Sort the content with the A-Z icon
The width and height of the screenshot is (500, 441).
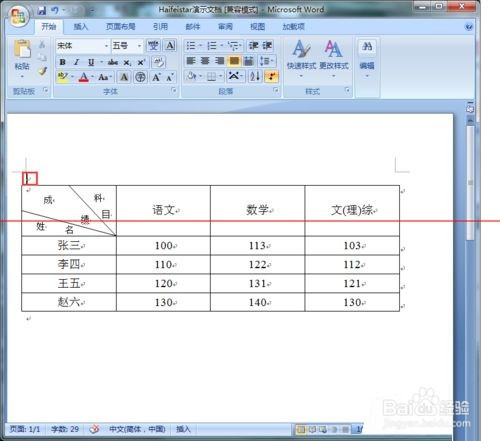click(255, 76)
